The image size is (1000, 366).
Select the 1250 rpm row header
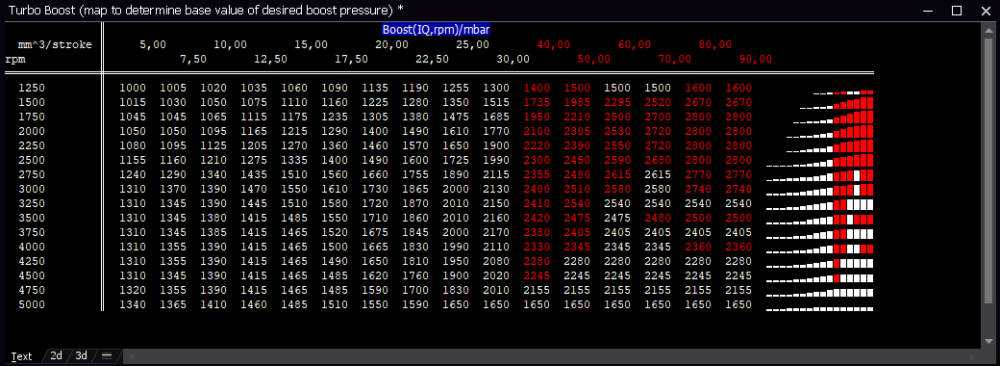coord(32,88)
